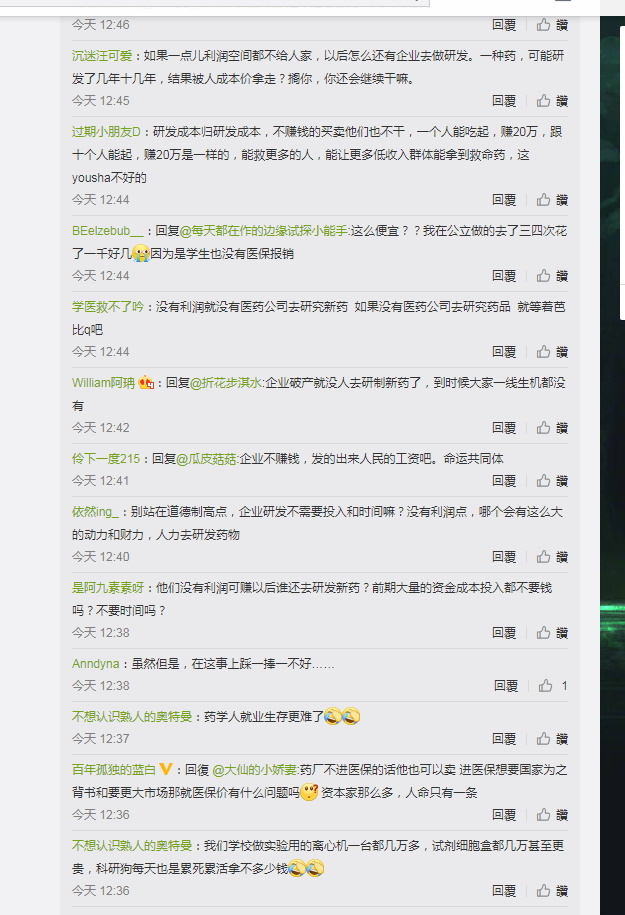The width and height of the screenshot is (625, 915).
Task: Reply to 学医救不了吟's comment
Action: point(504,352)
